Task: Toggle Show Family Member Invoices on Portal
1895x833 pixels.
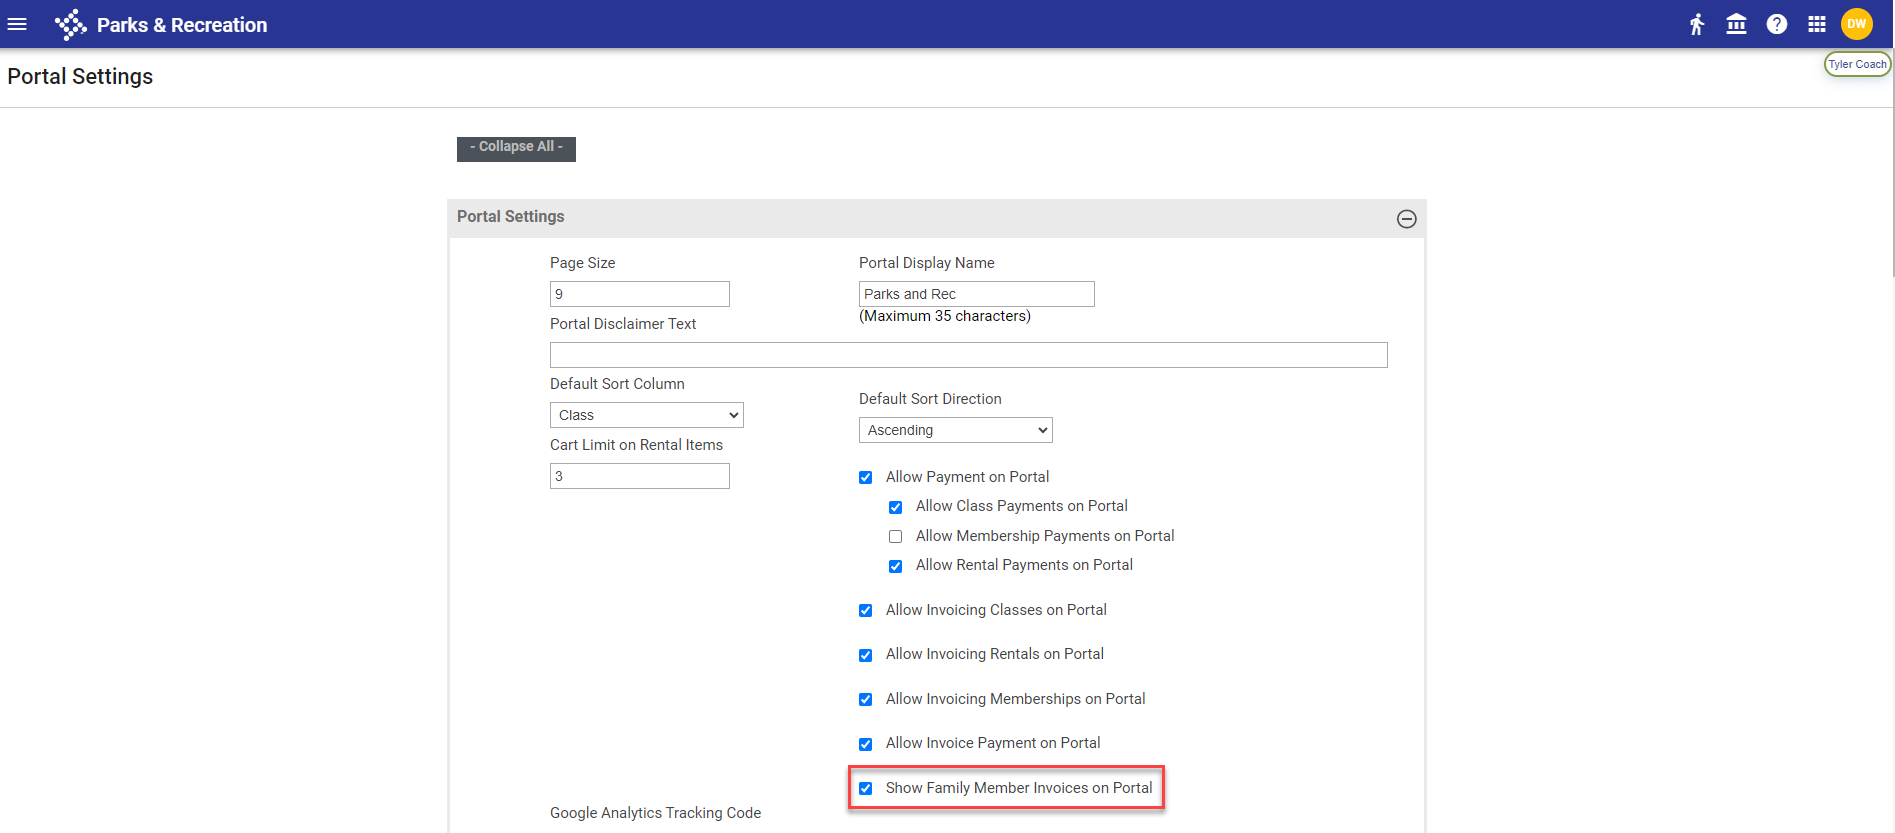Action: 866,789
